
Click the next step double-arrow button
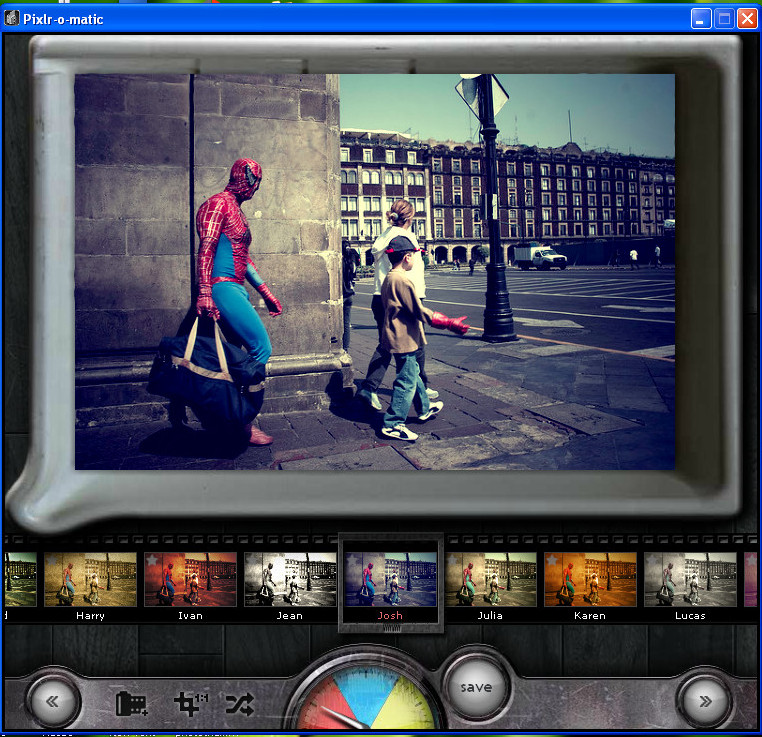pyautogui.click(x=706, y=701)
